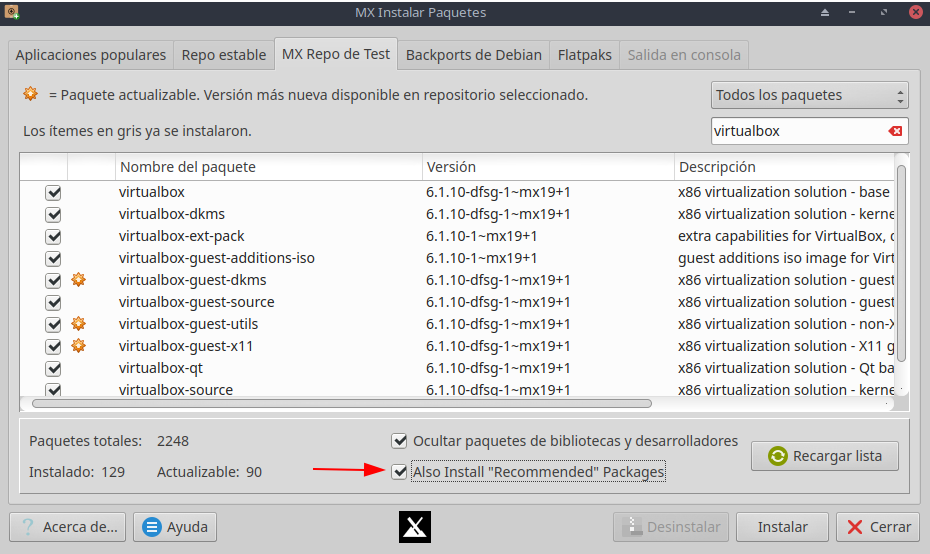Uncheck the virtualbox-qt checkbox
Viewport: 930px width, 554px height.
pos(53,368)
